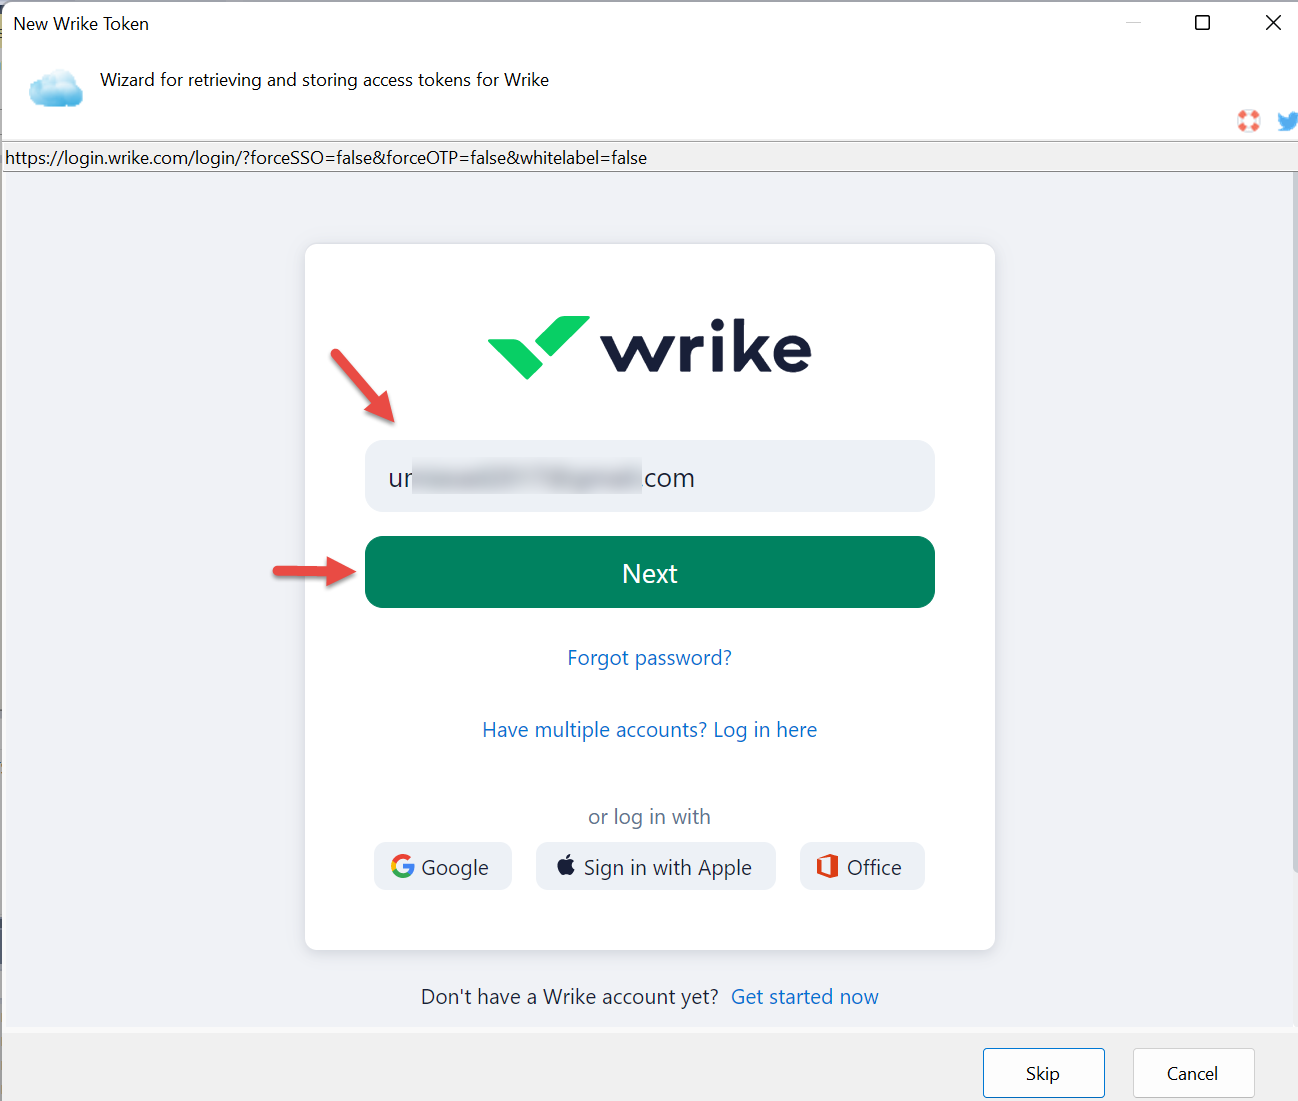The height and width of the screenshot is (1101, 1298).
Task: Log in using the Office button
Action: (x=861, y=867)
